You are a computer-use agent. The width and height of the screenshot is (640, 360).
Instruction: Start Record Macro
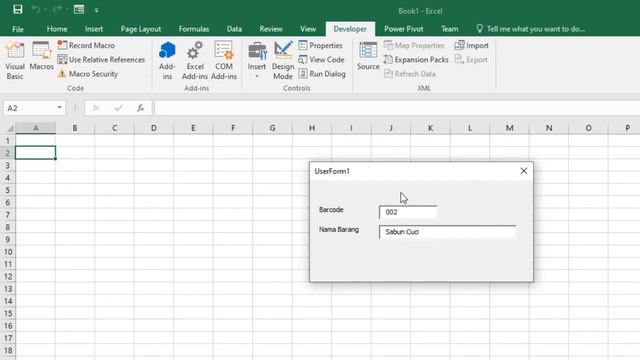tap(86, 45)
